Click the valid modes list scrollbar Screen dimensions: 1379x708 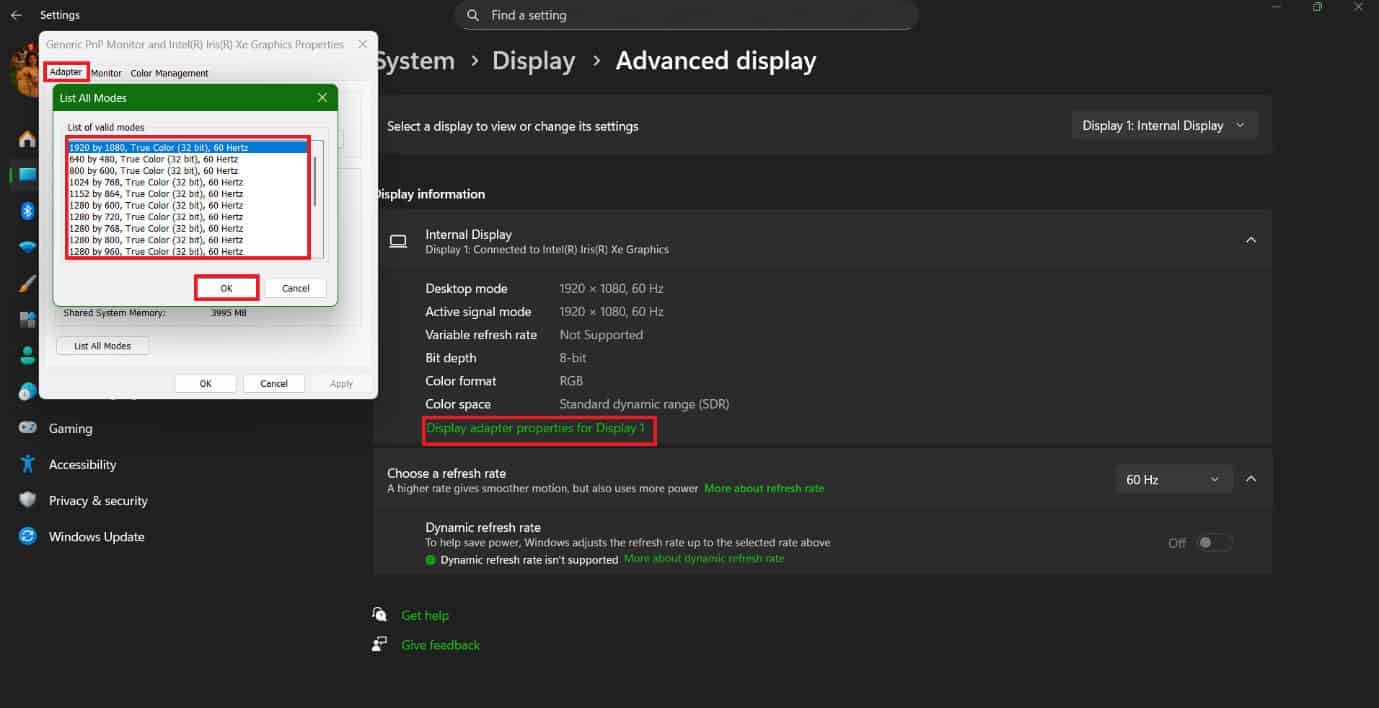pos(318,180)
